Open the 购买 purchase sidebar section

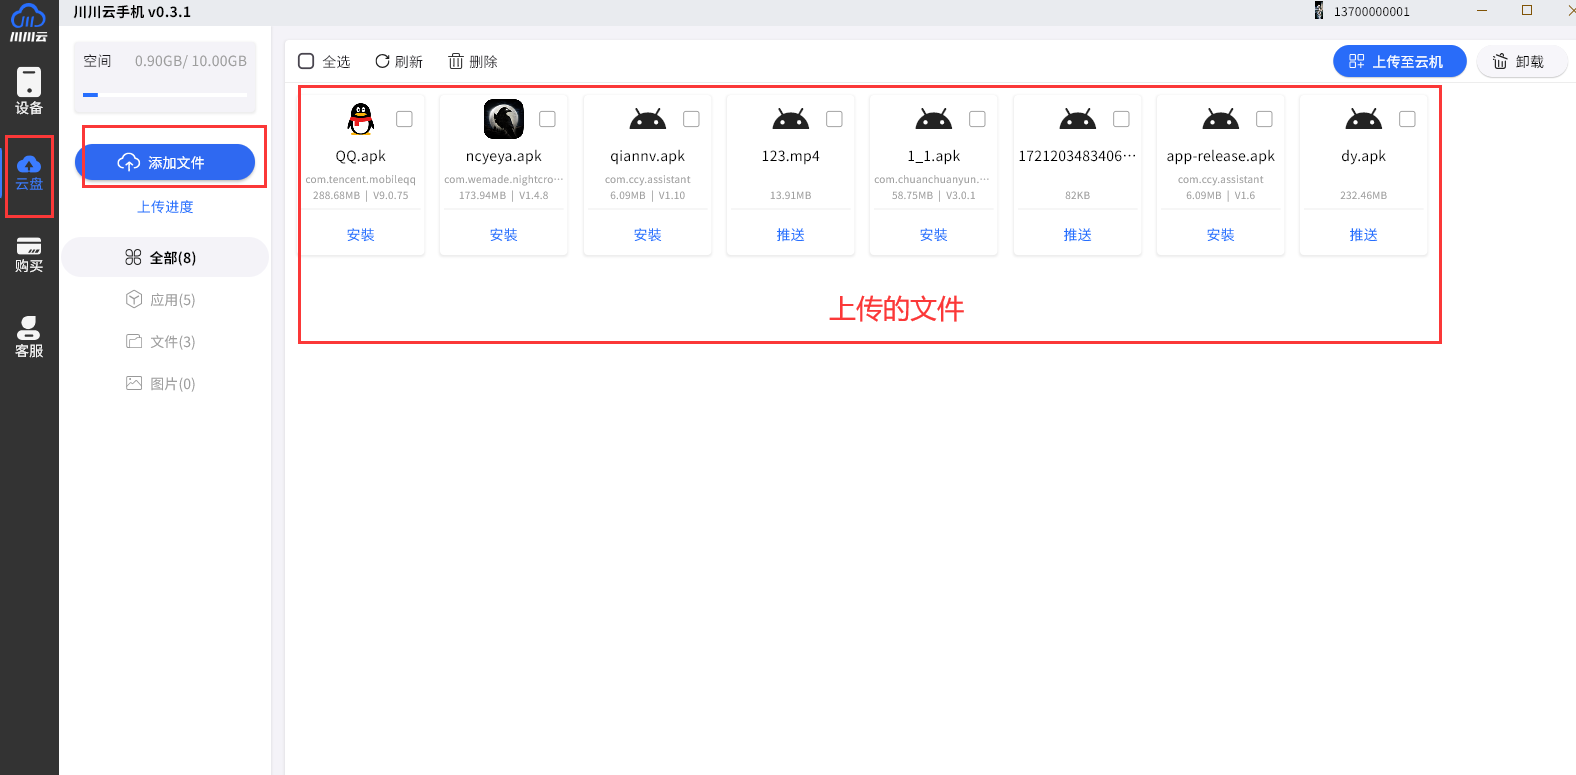(x=29, y=255)
